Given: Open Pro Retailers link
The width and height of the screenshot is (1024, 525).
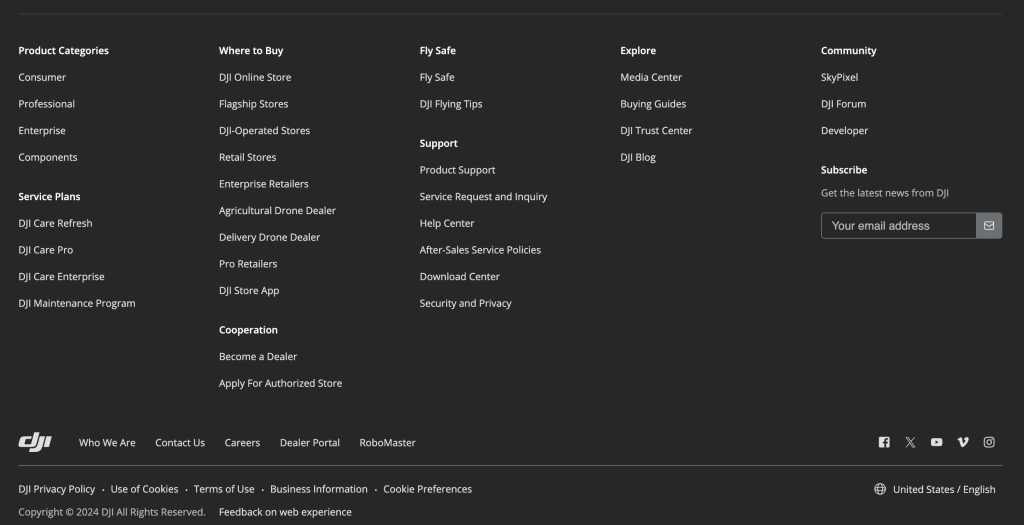Looking at the screenshot, I should pos(248,264).
